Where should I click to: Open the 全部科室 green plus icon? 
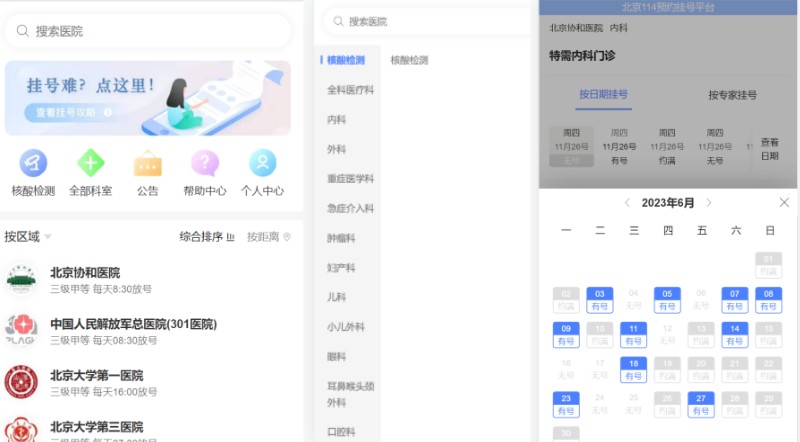coord(90,163)
